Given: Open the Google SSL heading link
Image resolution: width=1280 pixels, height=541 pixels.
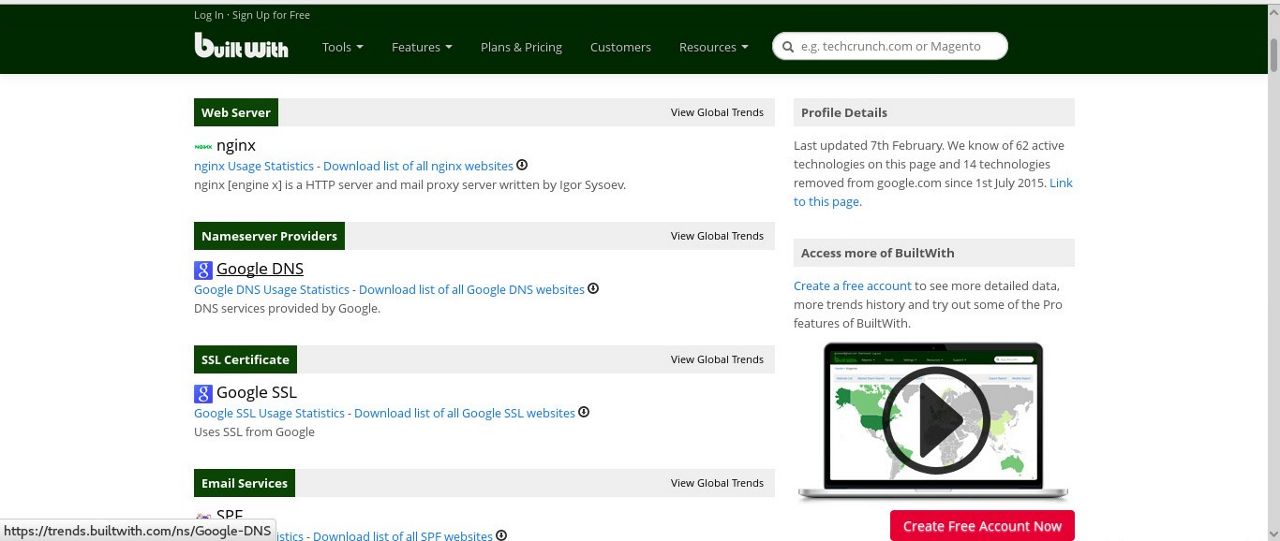Looking at the screenshot, I should [256, 392].
